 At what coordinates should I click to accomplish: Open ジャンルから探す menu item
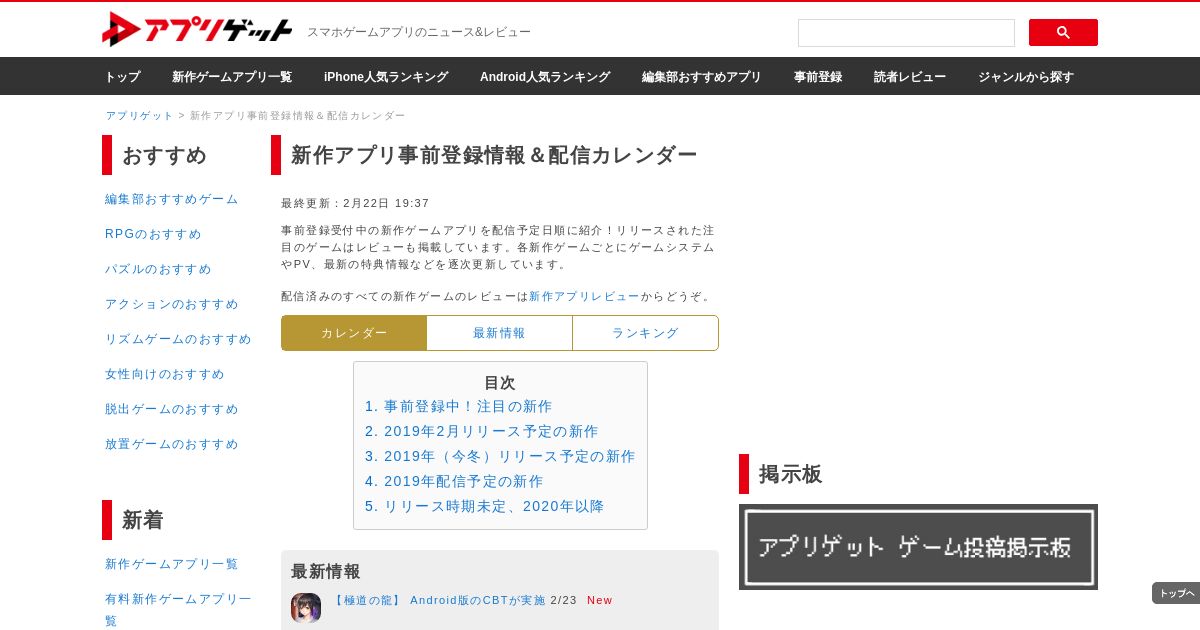(x=1026, y=77)
